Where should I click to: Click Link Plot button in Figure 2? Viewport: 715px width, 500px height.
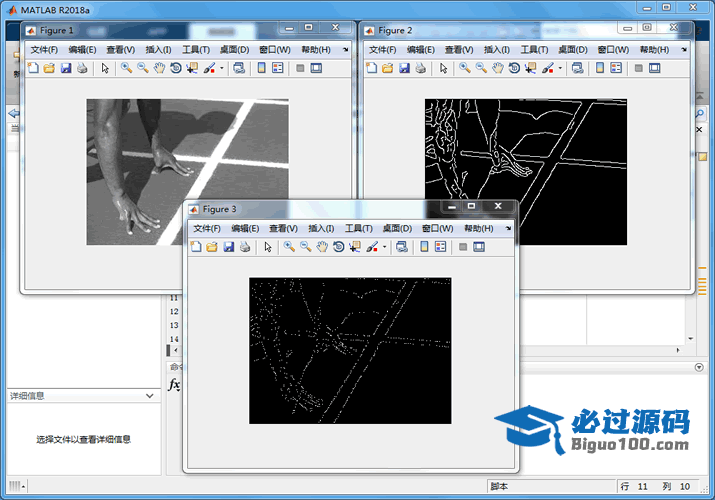point(576,68)
